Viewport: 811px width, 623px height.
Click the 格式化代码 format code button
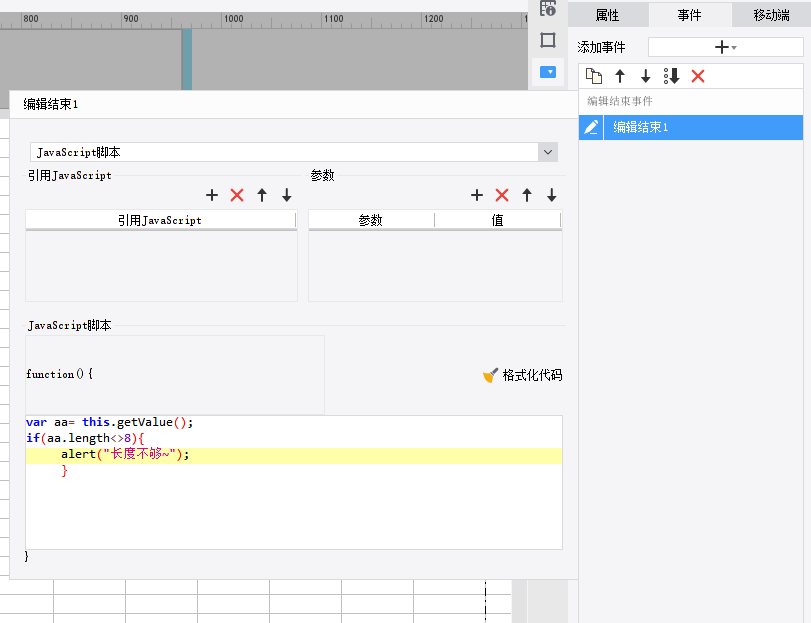click(522, 375)
